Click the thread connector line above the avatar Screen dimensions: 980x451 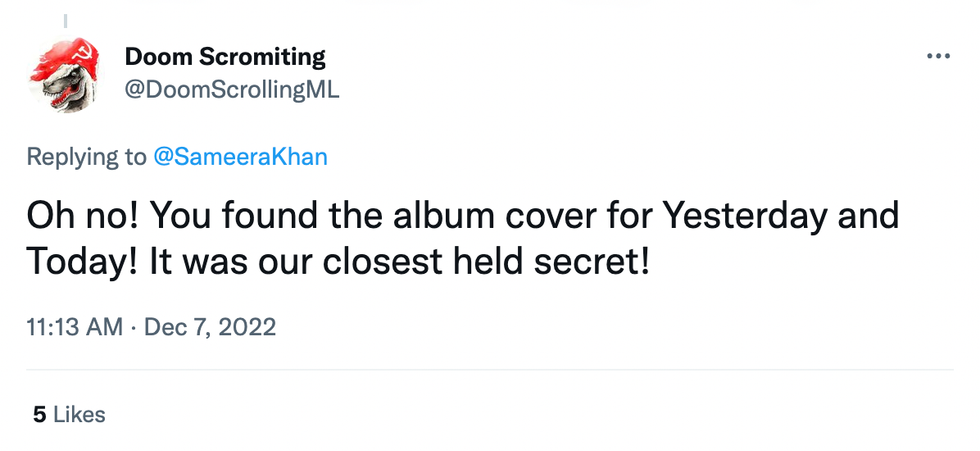(x=65, y=20)
